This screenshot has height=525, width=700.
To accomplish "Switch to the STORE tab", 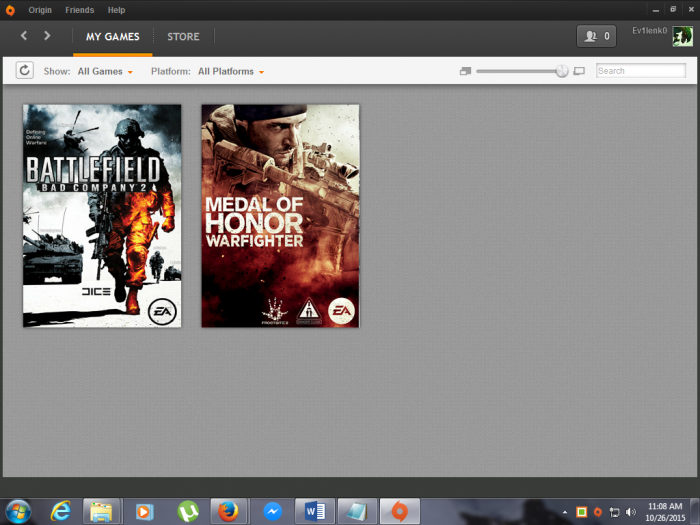I will (x=183, y=37).
